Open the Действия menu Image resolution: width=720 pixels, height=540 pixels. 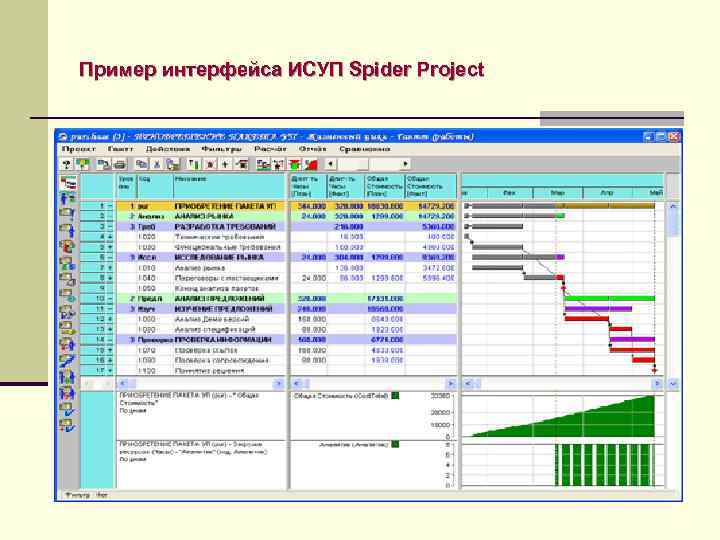(168, 149)
